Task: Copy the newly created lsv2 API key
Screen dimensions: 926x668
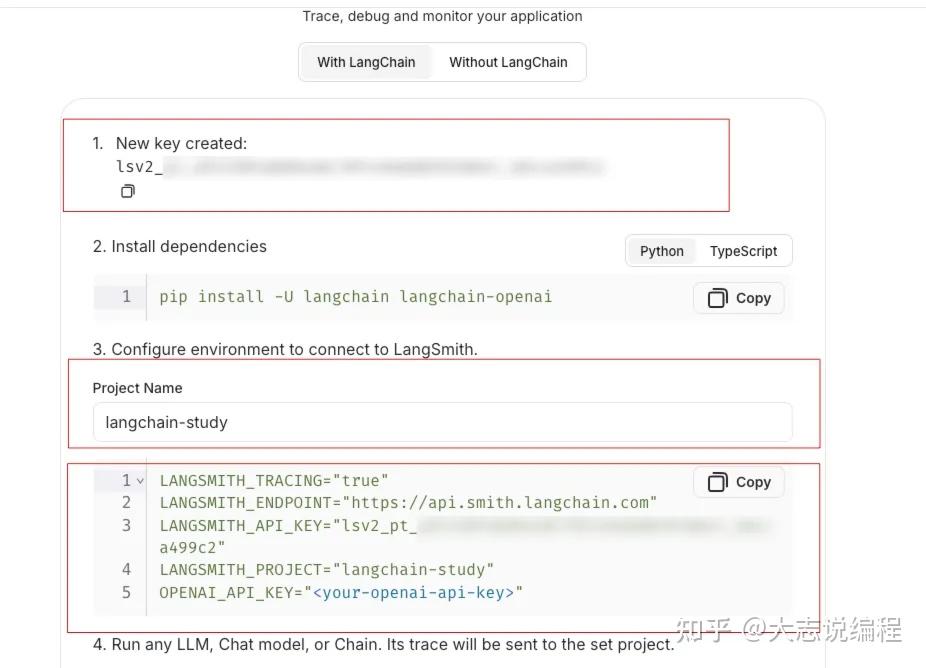Action: pyautogui.click(x=128, y=191)
